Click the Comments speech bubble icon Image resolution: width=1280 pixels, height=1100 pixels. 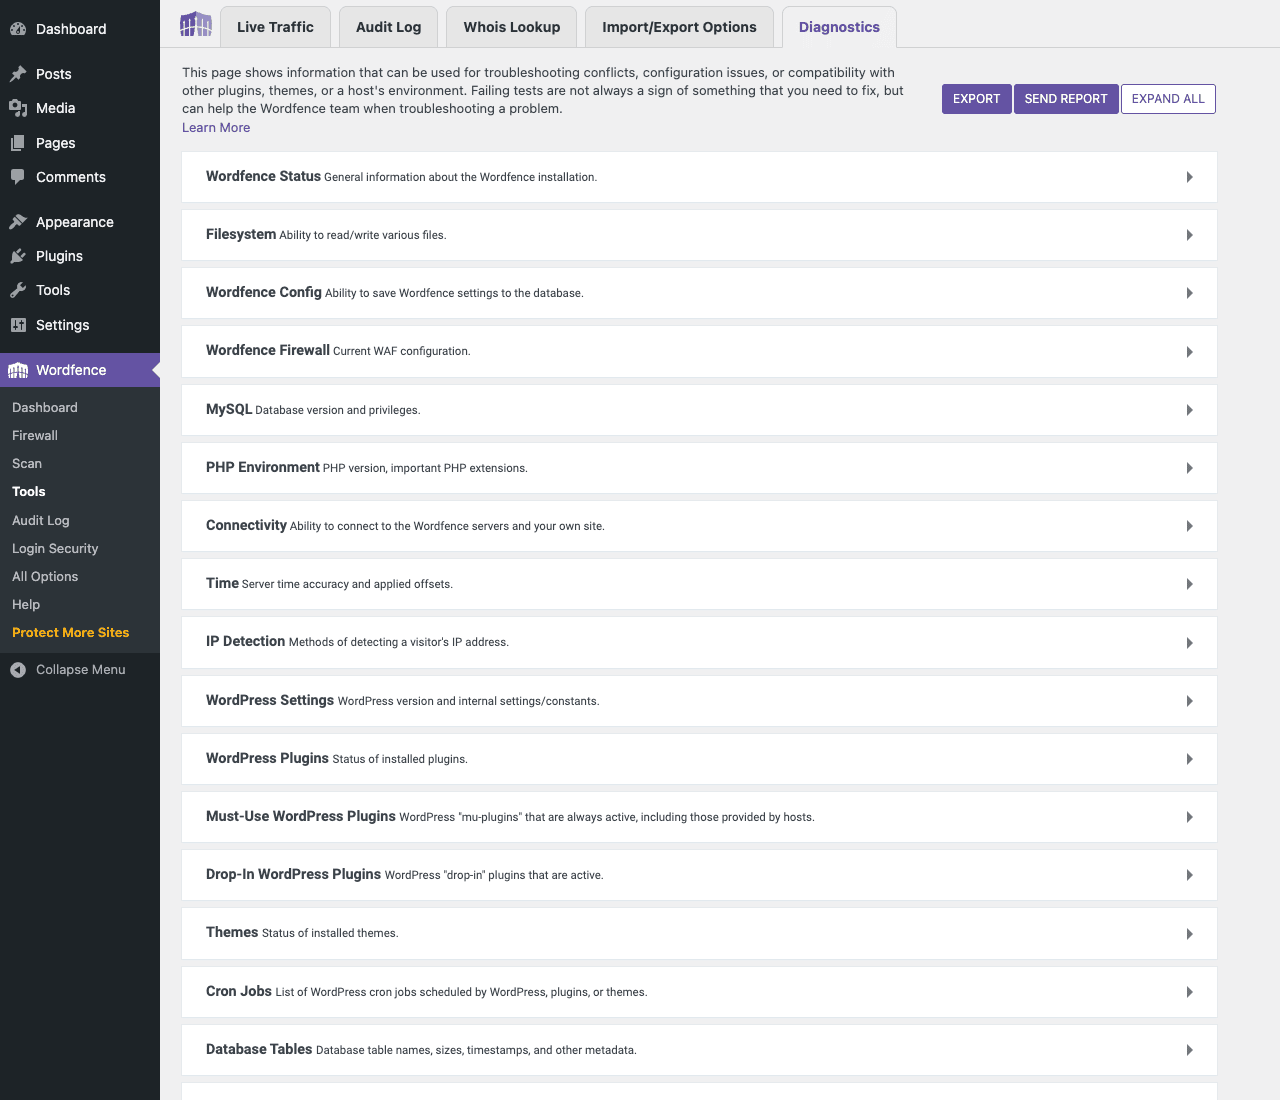coord(18,177)
